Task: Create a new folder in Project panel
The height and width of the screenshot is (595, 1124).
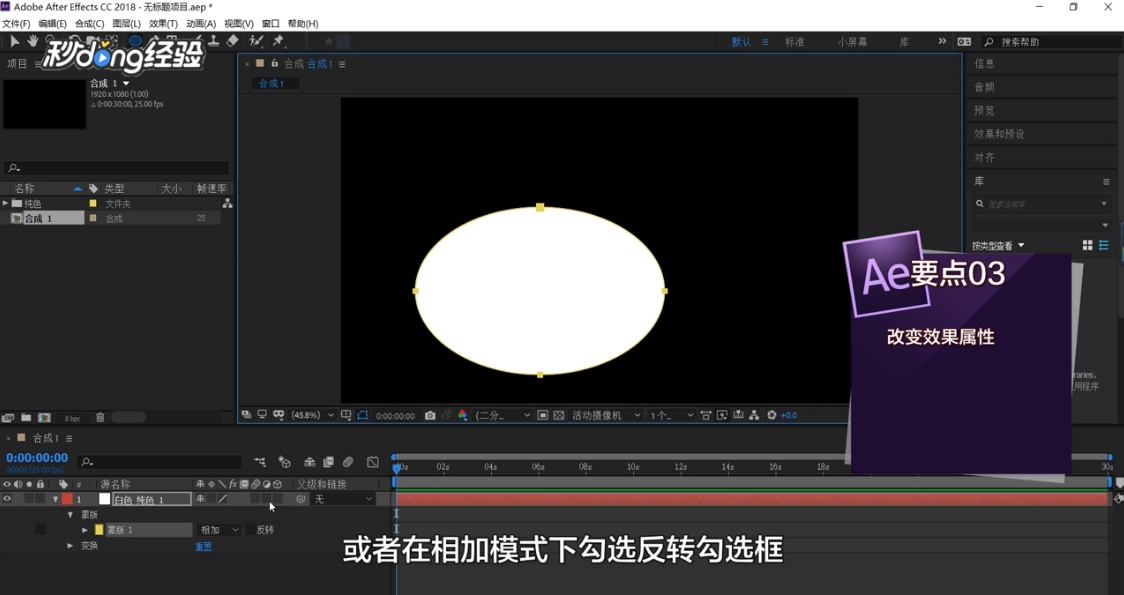Action: [x=26, y=417]
